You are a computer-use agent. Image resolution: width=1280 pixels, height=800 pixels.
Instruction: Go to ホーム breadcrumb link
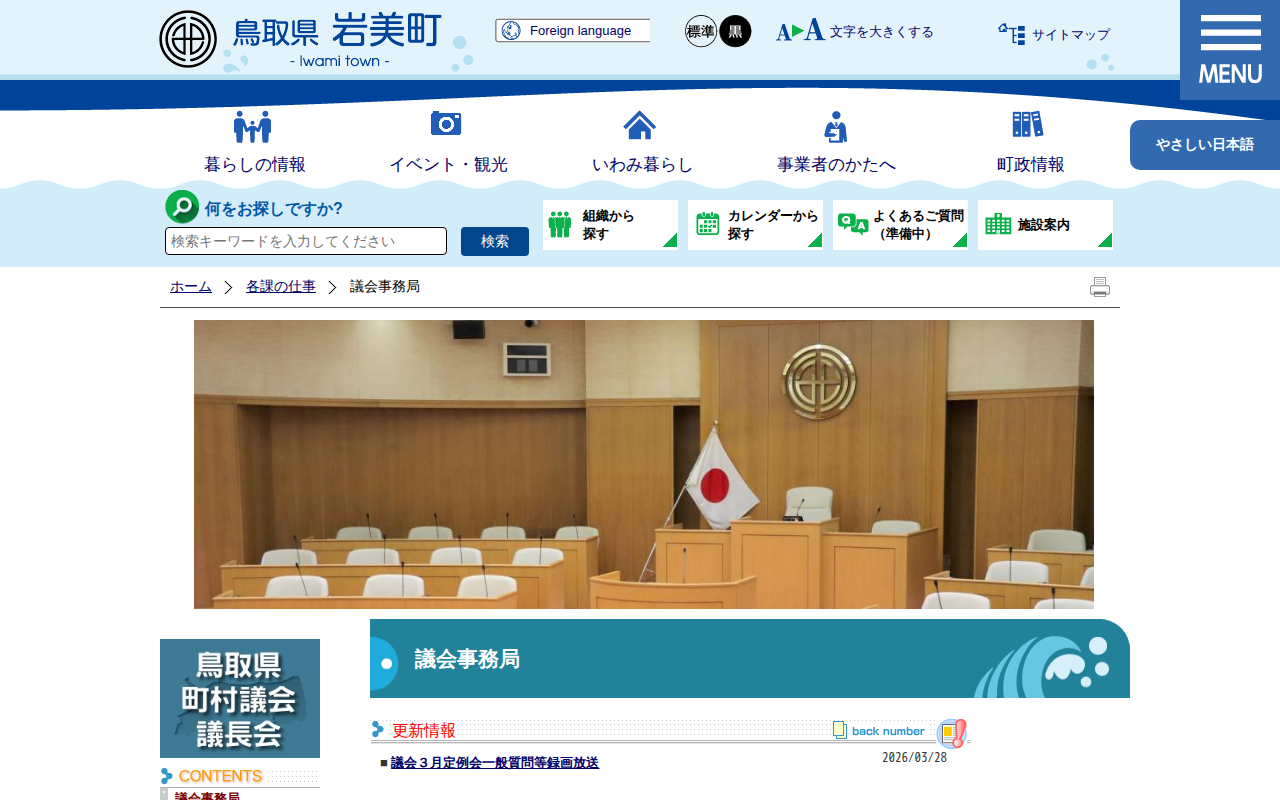click(x=191, y=287)
